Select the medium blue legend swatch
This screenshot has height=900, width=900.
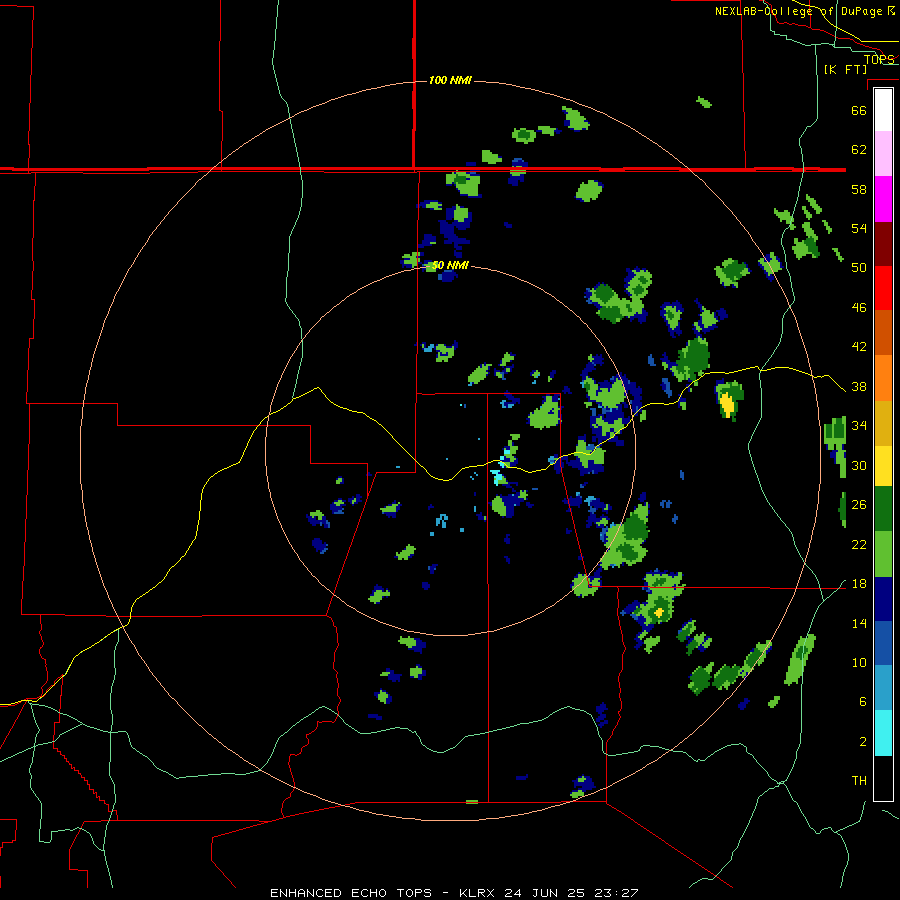click(x=883, y=643)
